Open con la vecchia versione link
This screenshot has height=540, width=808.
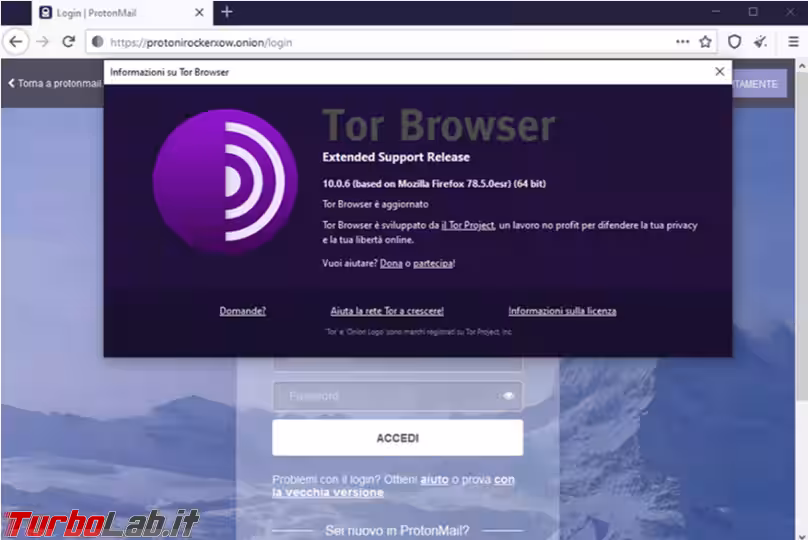click(393, 486)
